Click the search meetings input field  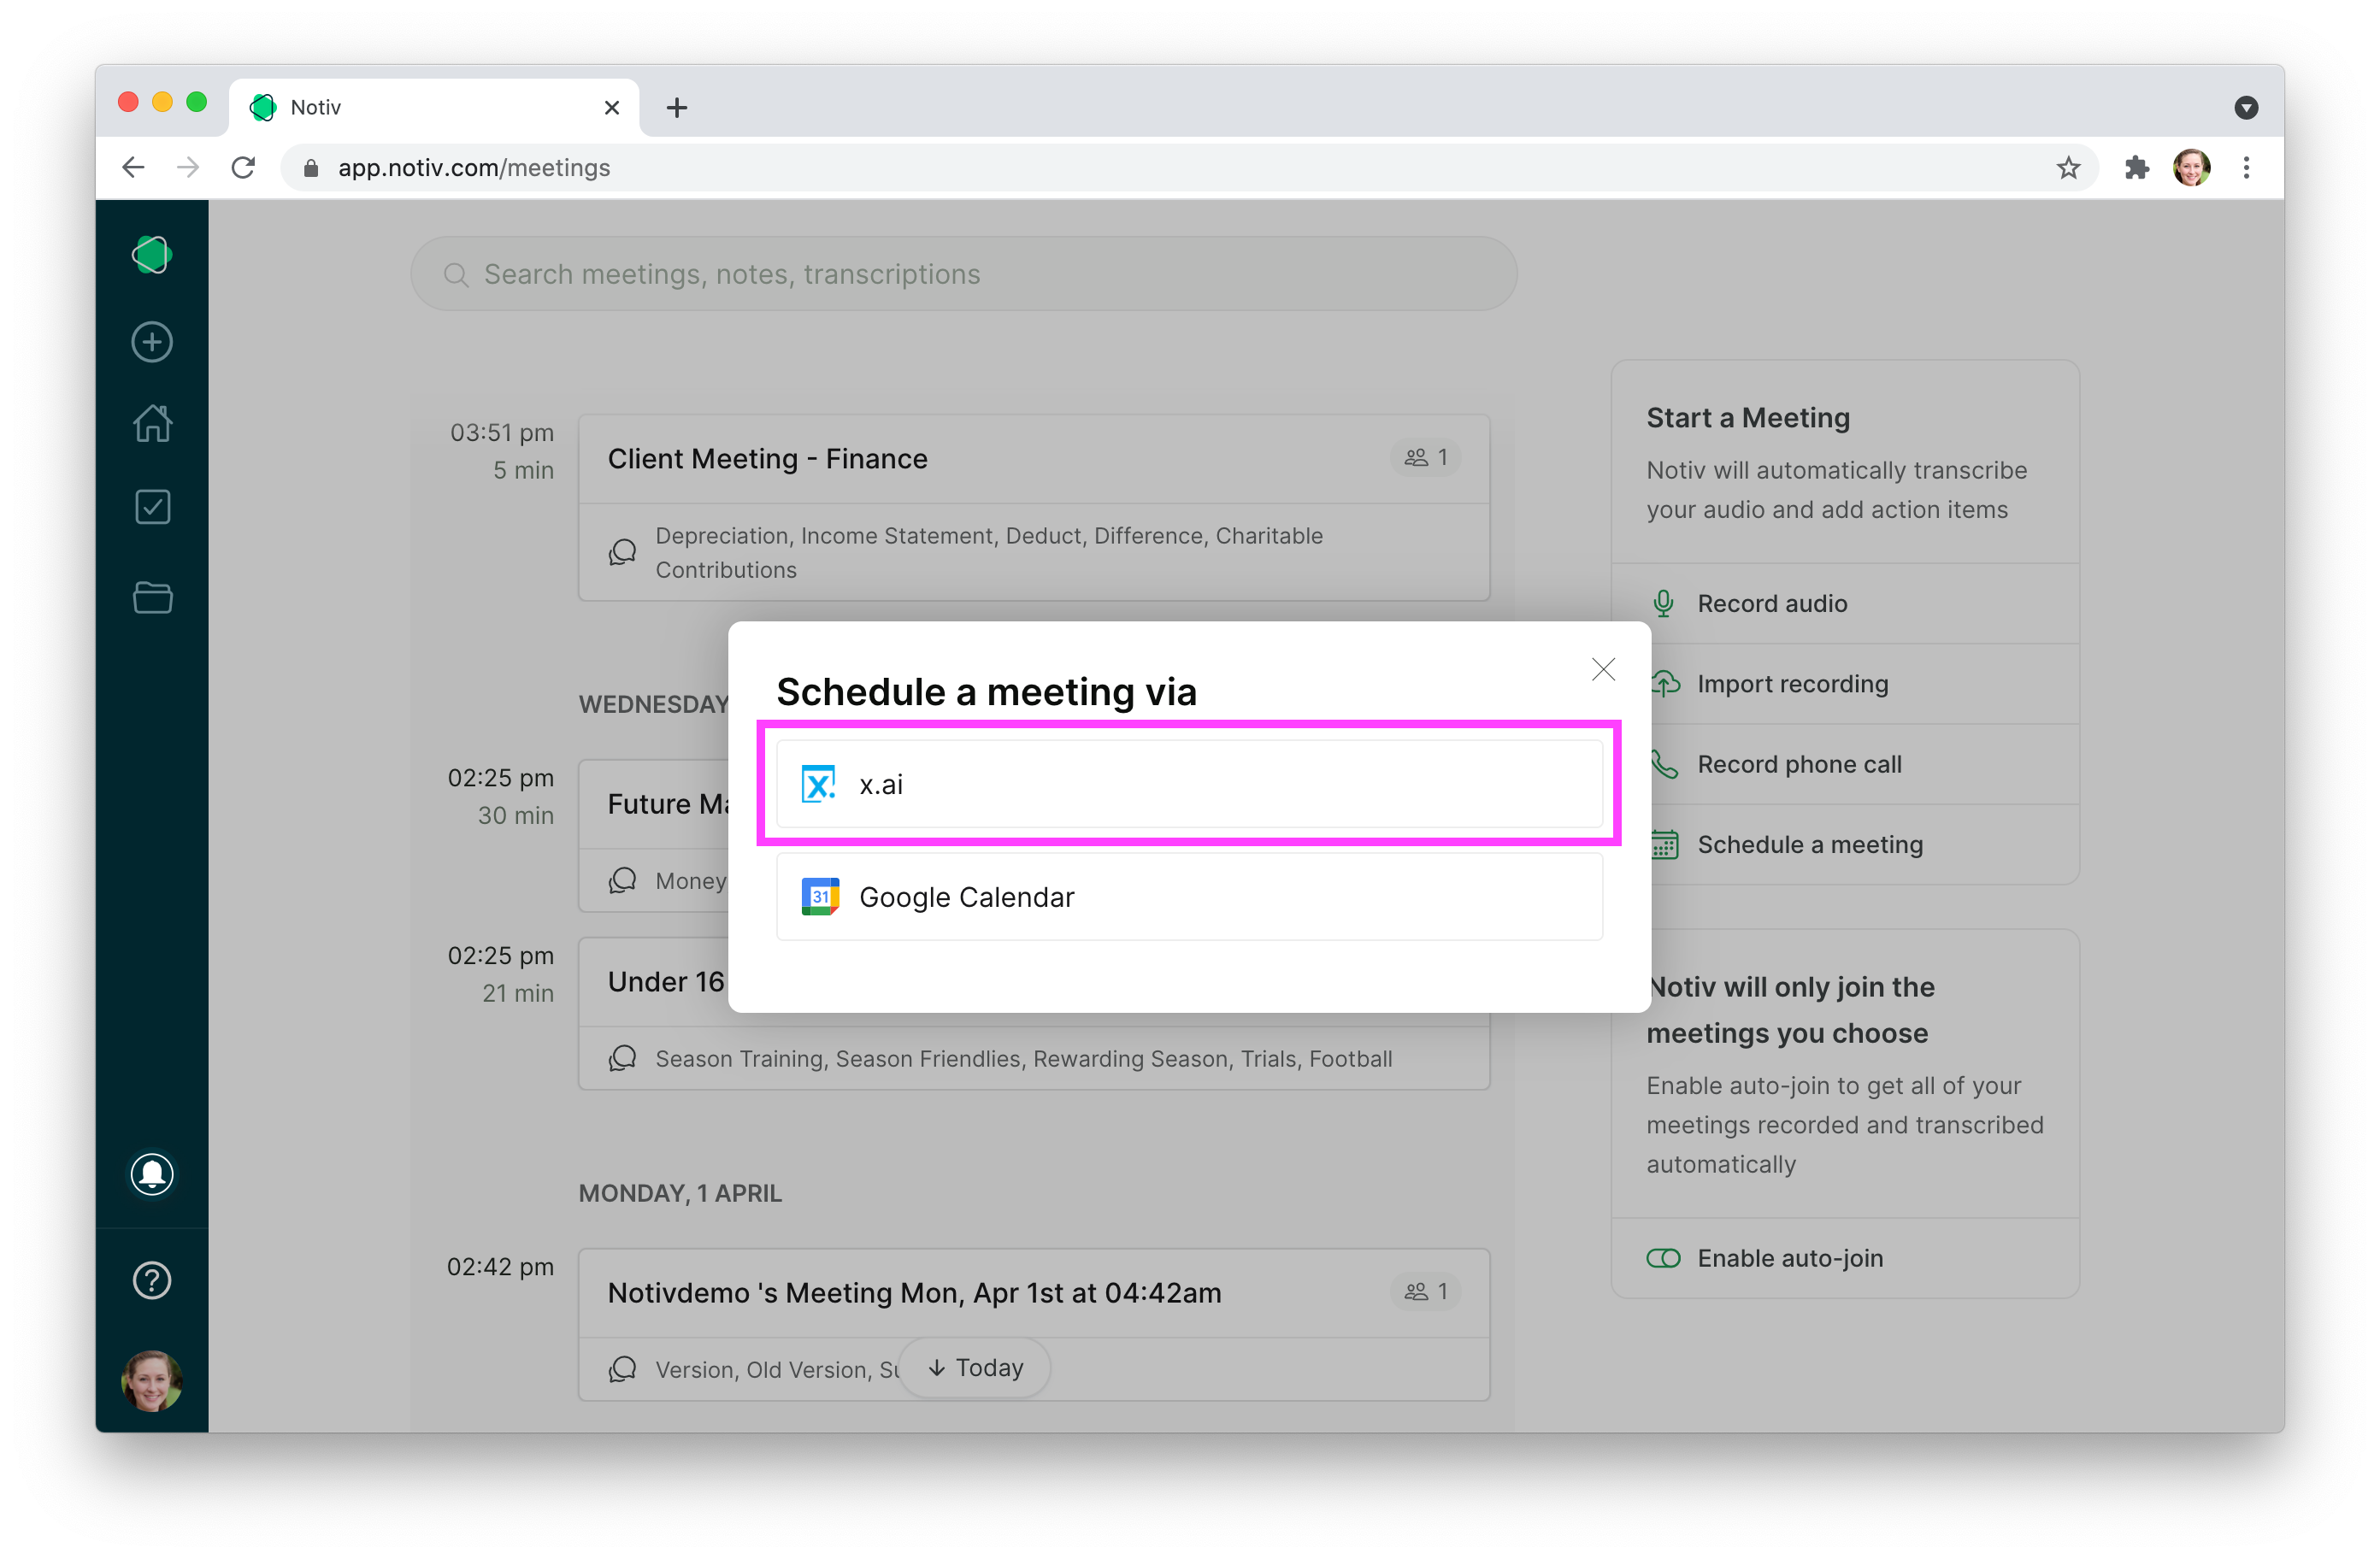(x=963, y=274)
